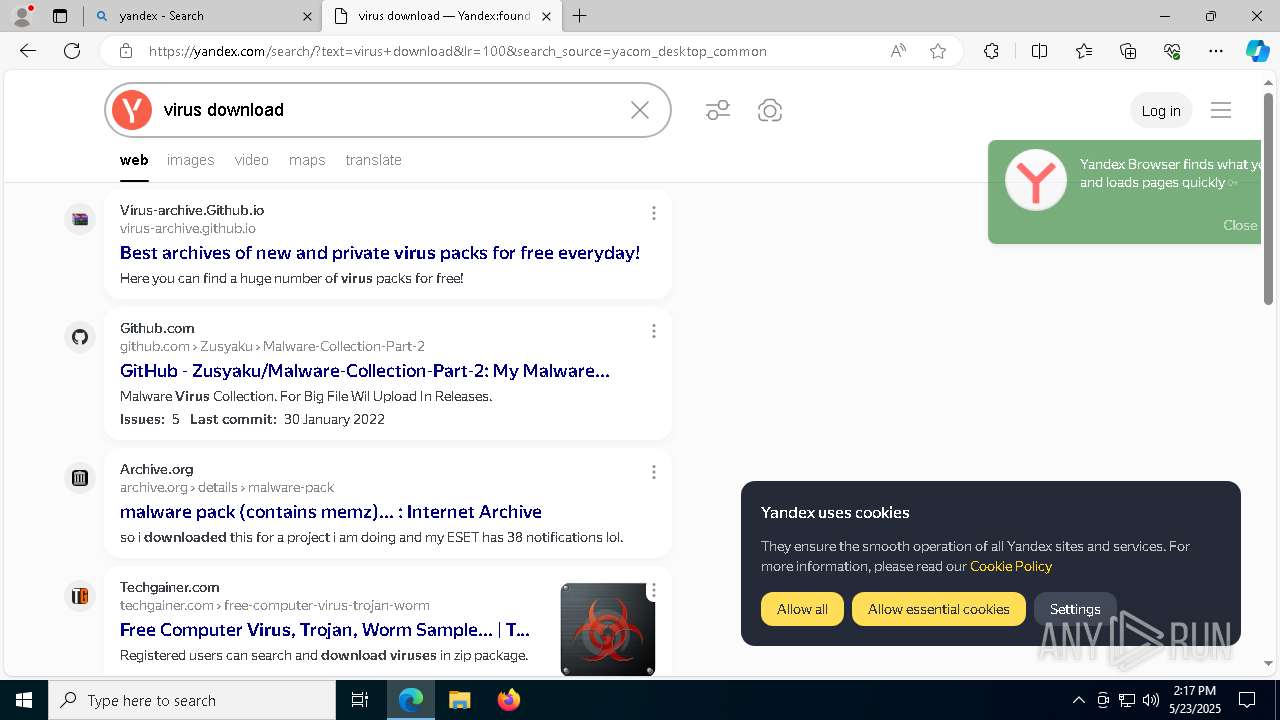Image resolution: width=1280 pixels, height=720 pixels.
Task: Click the virus download search input
Action: pos(390,110)
